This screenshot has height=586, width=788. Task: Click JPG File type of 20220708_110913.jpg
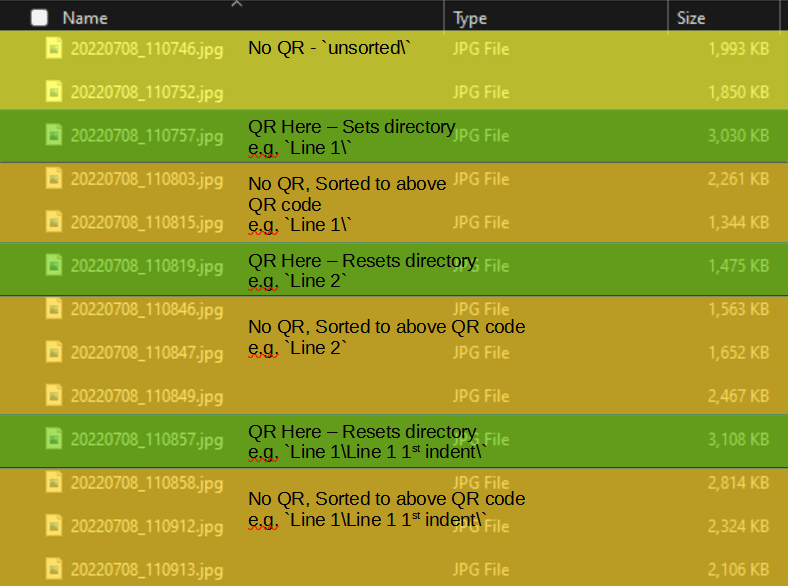[x=481, y=569]
